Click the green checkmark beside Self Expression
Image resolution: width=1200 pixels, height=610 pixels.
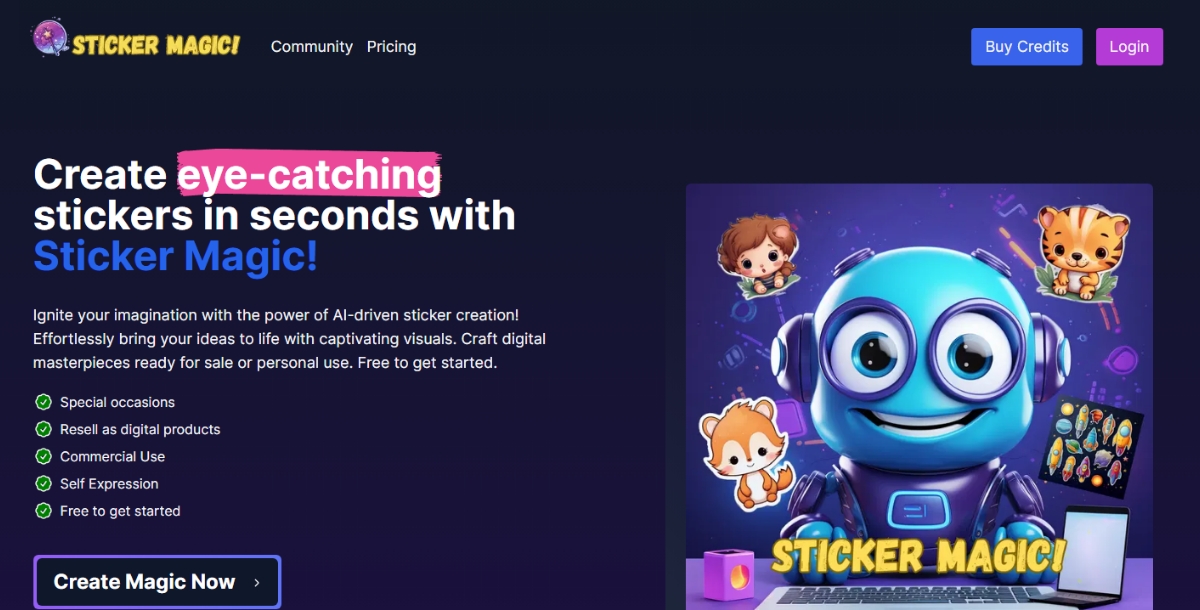click(43, 483)
